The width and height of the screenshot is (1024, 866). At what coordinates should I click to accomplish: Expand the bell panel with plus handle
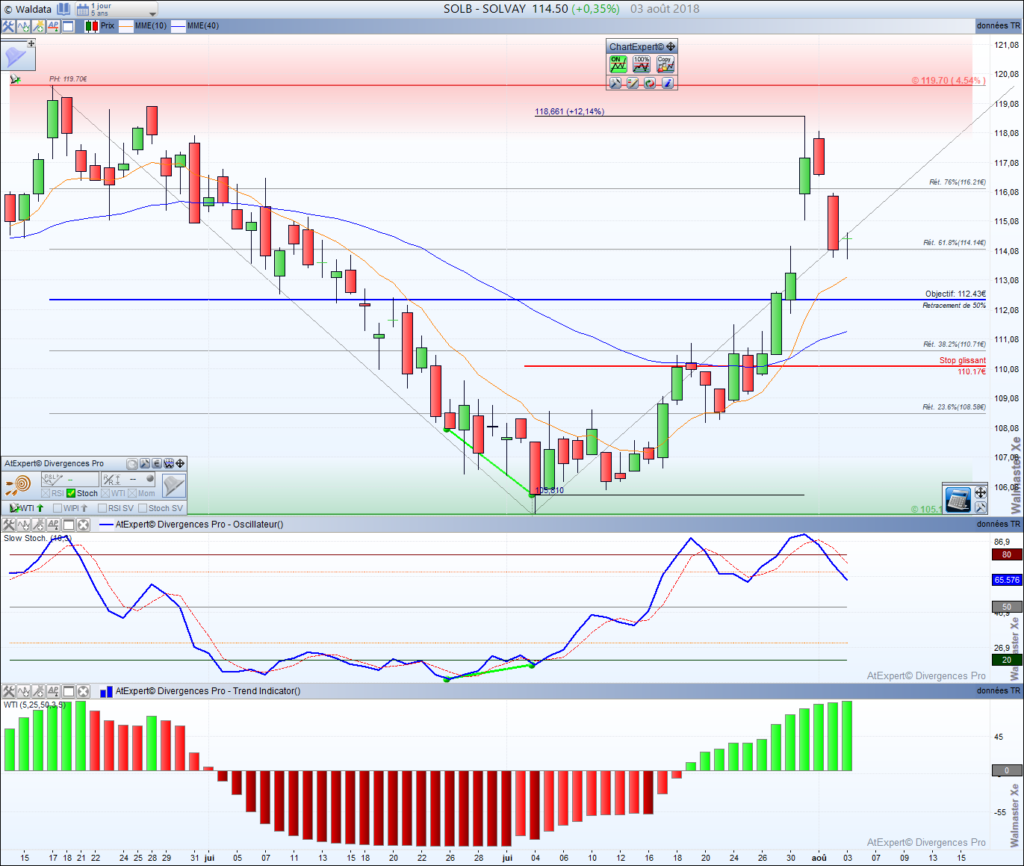31,43
